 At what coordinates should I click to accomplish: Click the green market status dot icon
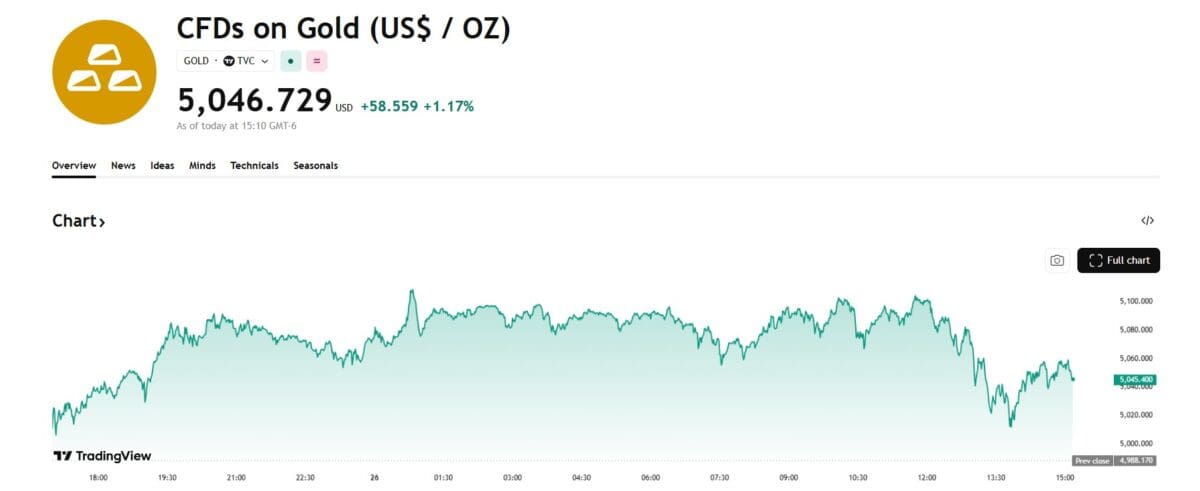(290, 61)
